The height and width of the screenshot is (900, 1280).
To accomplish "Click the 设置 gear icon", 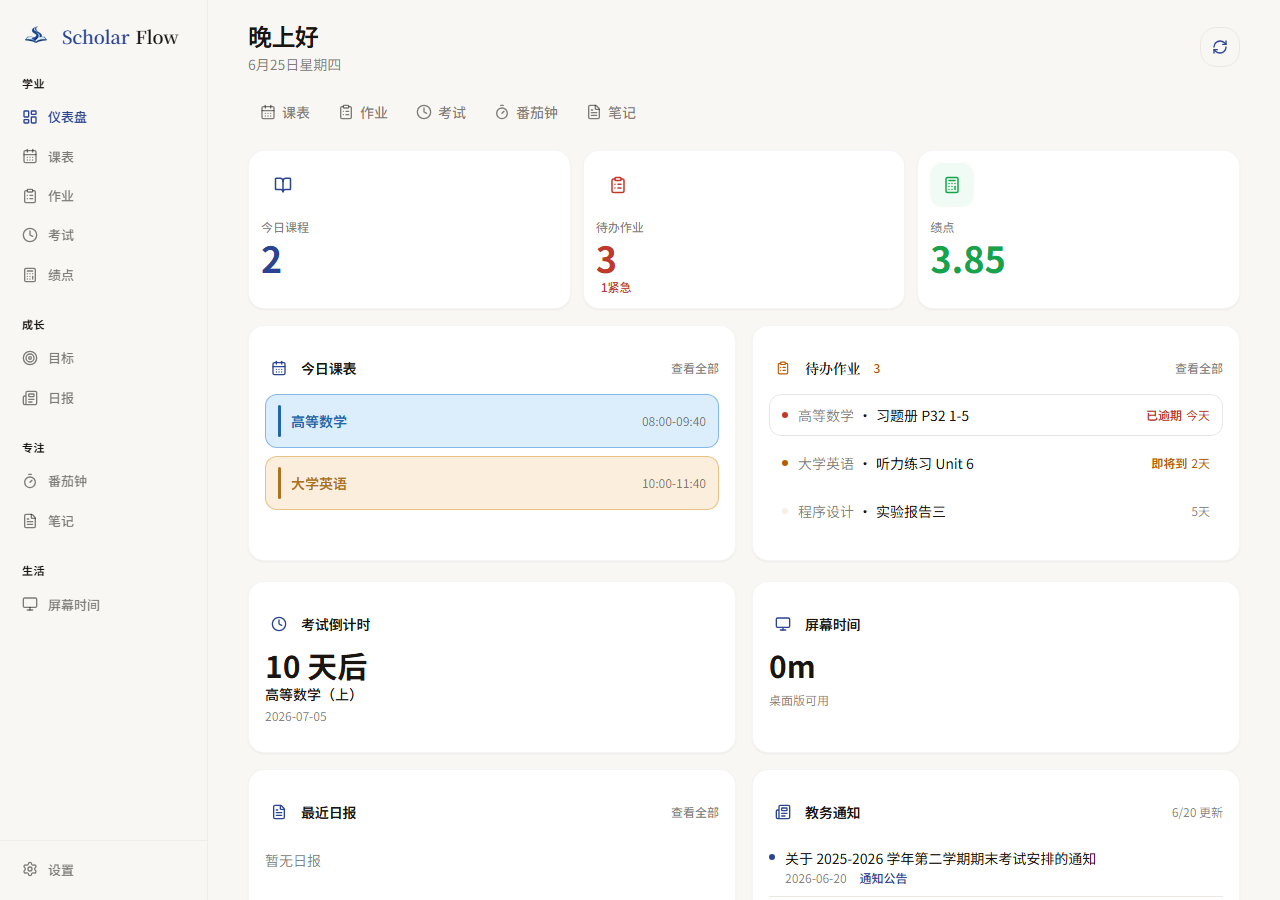I will 30,870.
